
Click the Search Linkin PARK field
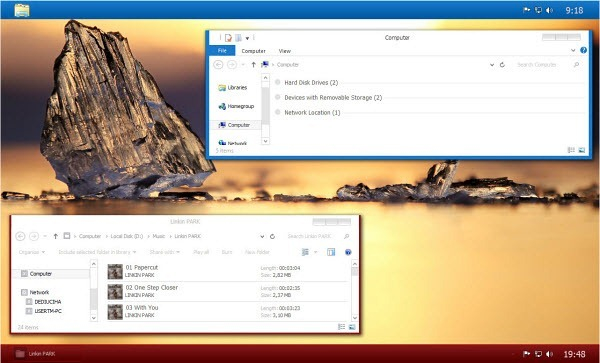pos(309,236)
